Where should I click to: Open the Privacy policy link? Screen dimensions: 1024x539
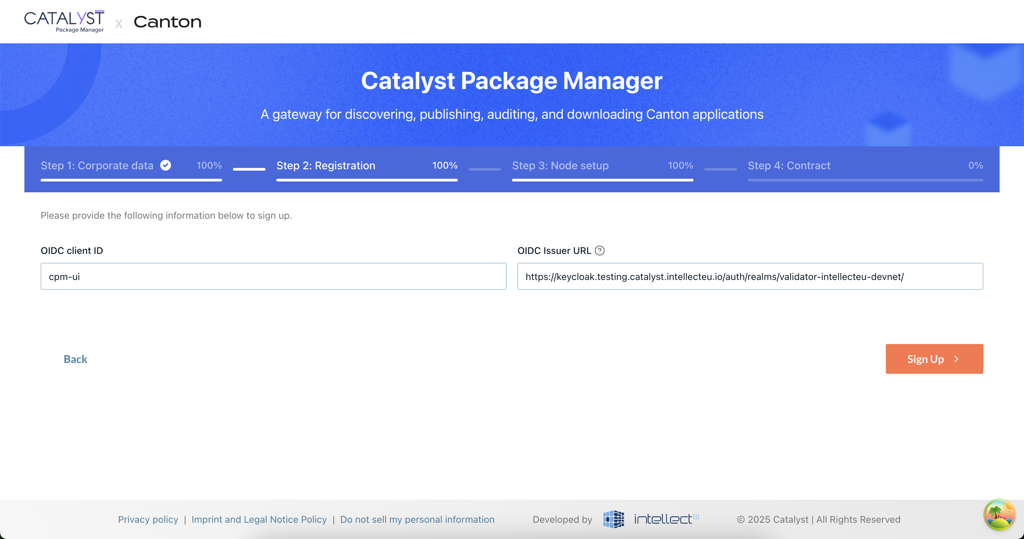[x=148, y=520]
